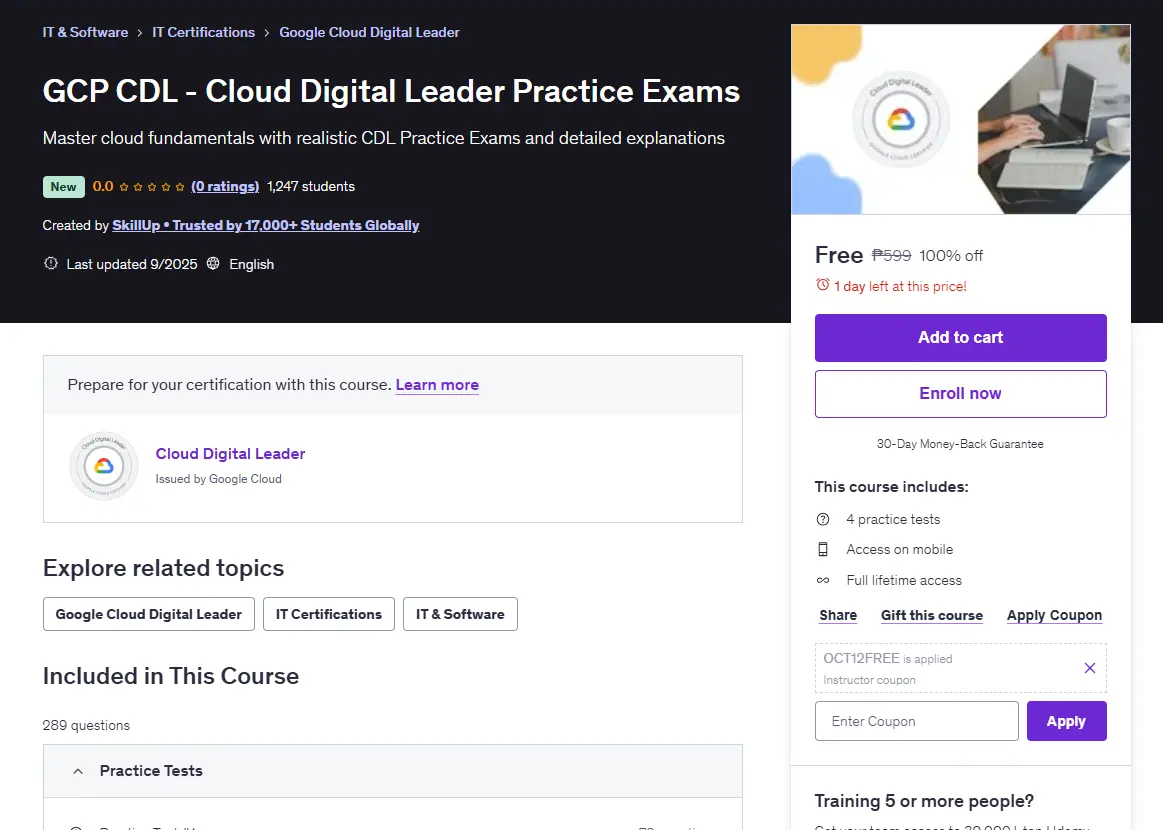Click the Share link
This screenshot has width=1163, height=830.
click(x=838, y=615)
